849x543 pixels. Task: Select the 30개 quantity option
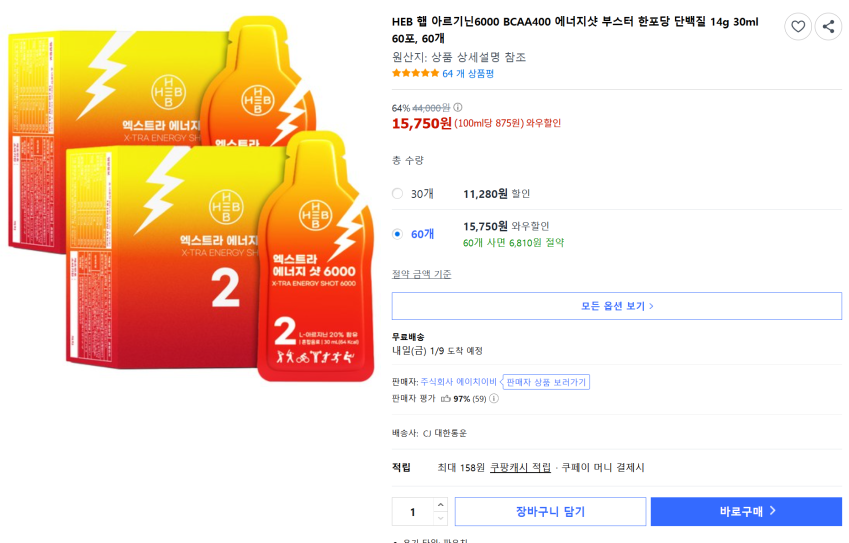coord(398,194)
